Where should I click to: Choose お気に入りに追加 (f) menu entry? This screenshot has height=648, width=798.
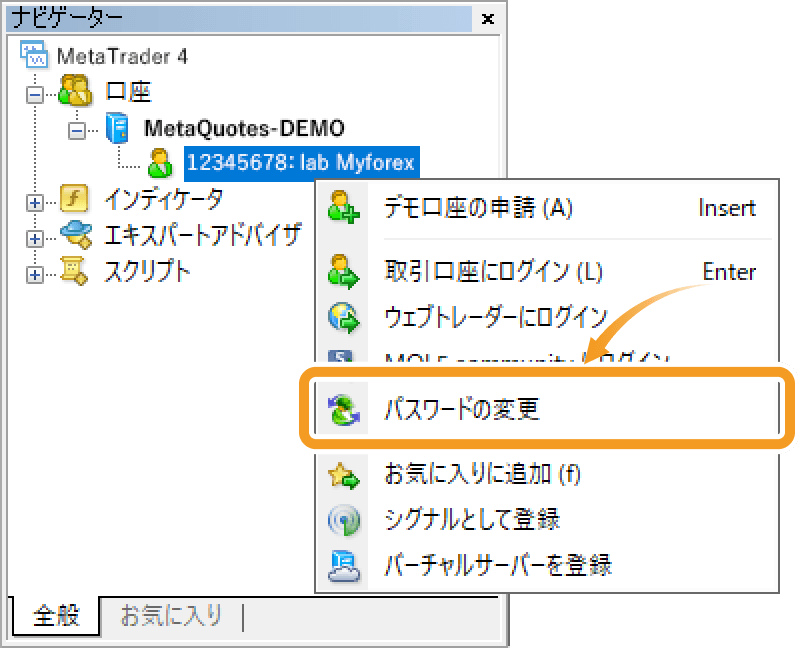point(547,474)
